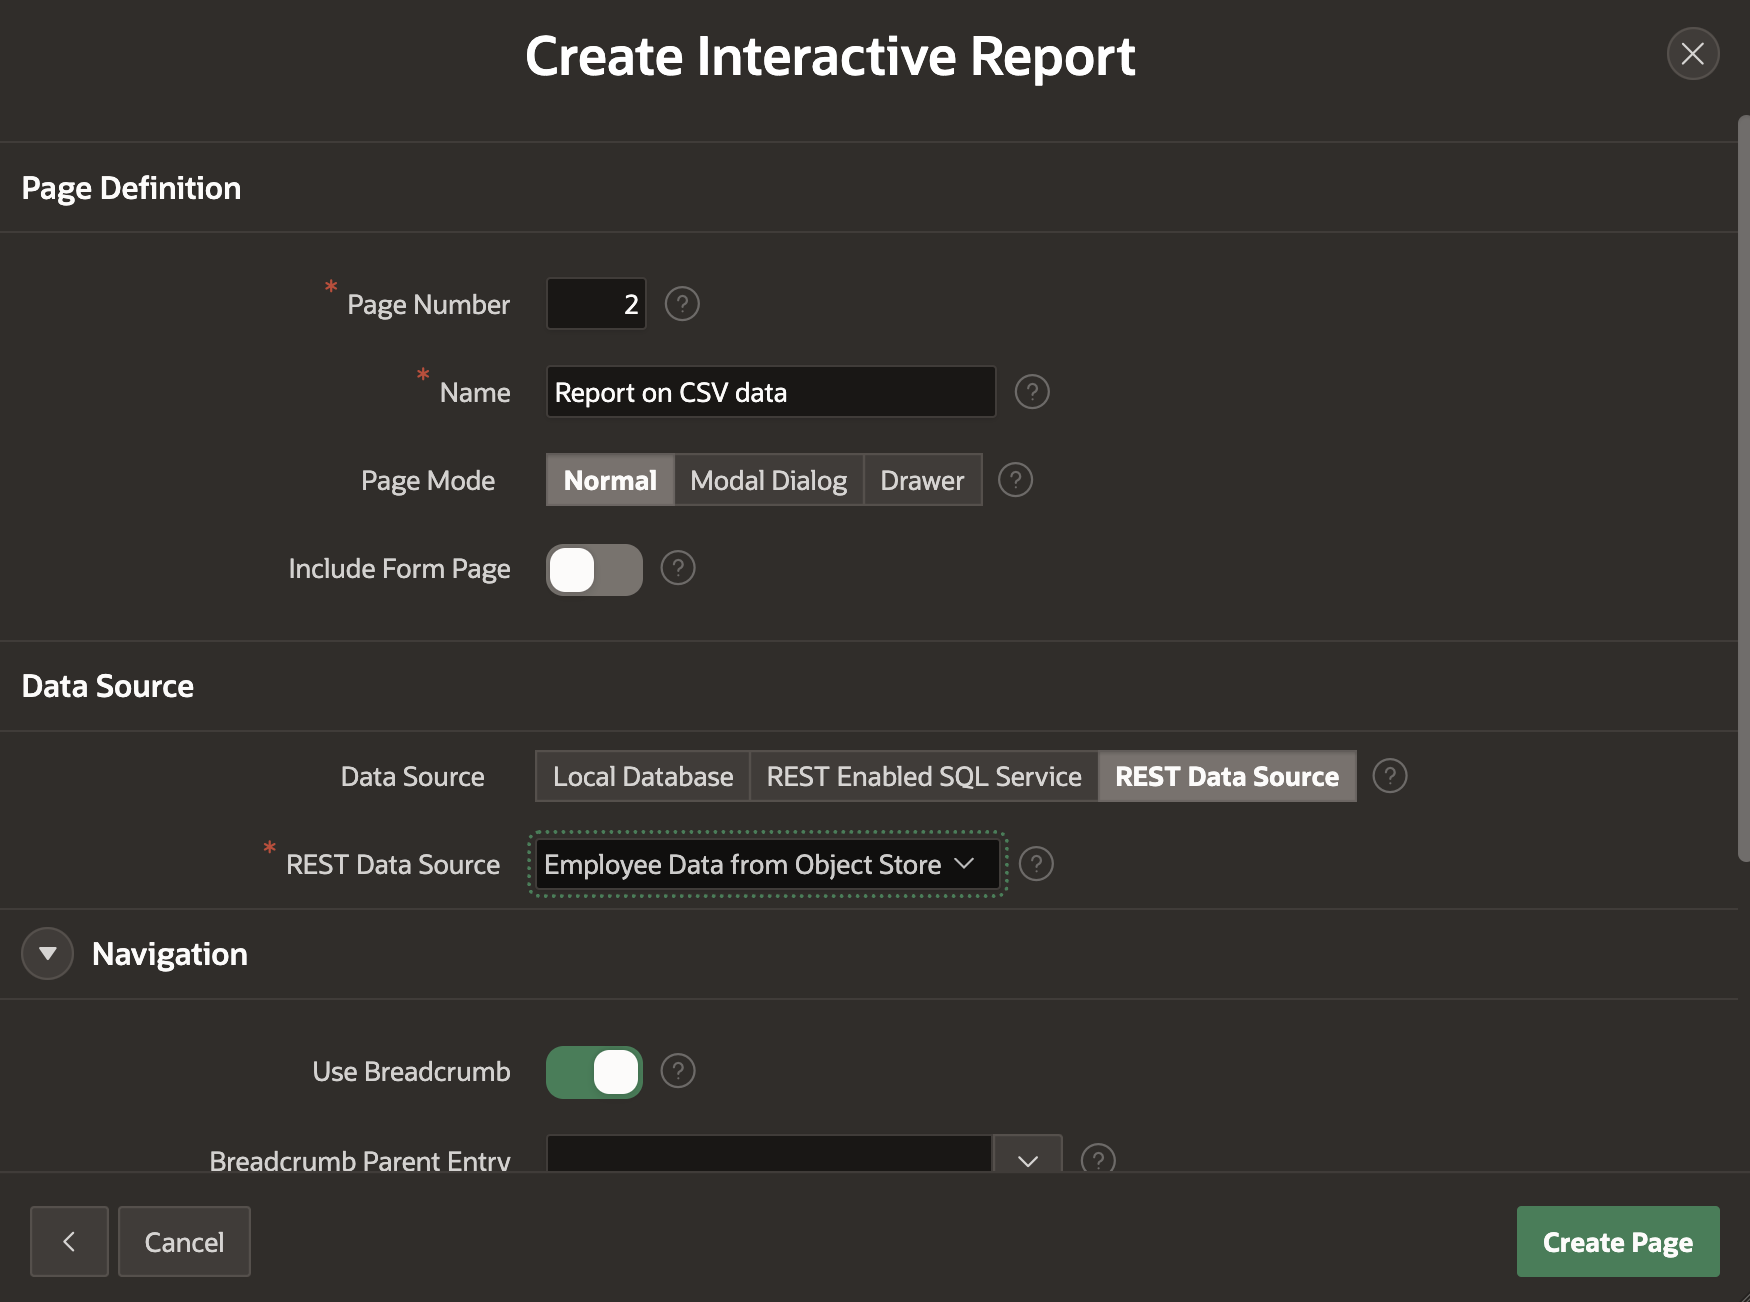Screen dimensions: 1750x1302
Task: Collapse the Navigation section
Action: [47, 954]
